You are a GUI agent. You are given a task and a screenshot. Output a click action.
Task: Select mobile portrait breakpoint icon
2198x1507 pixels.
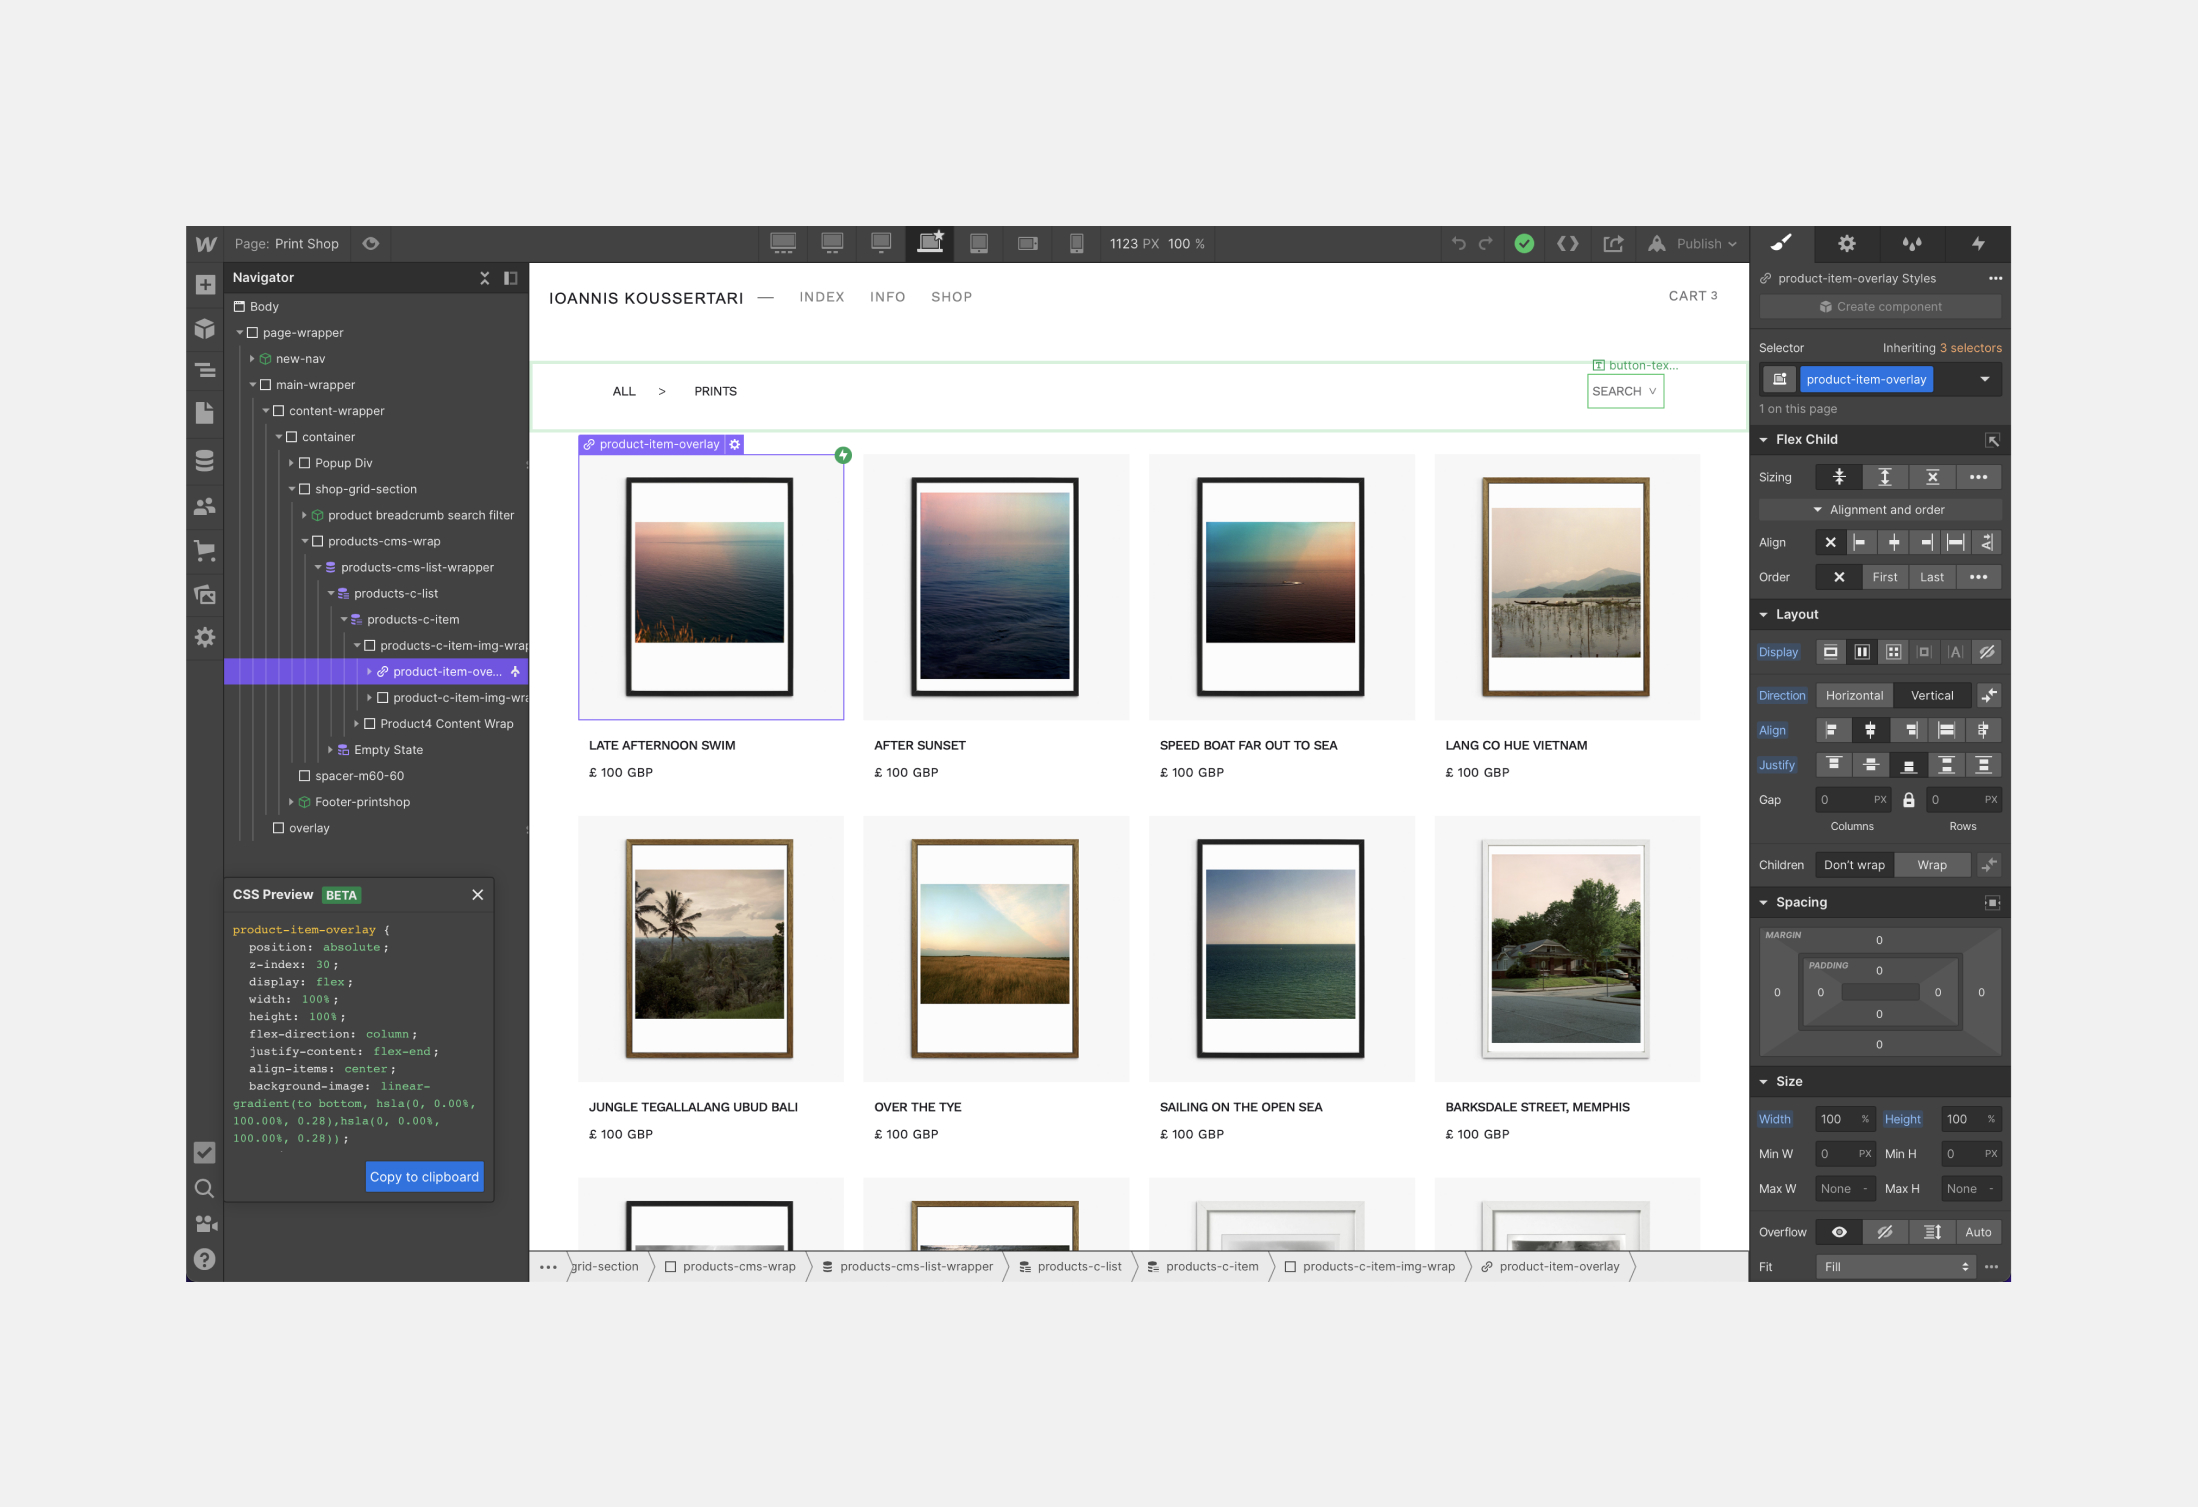[x=1076, y=244]
